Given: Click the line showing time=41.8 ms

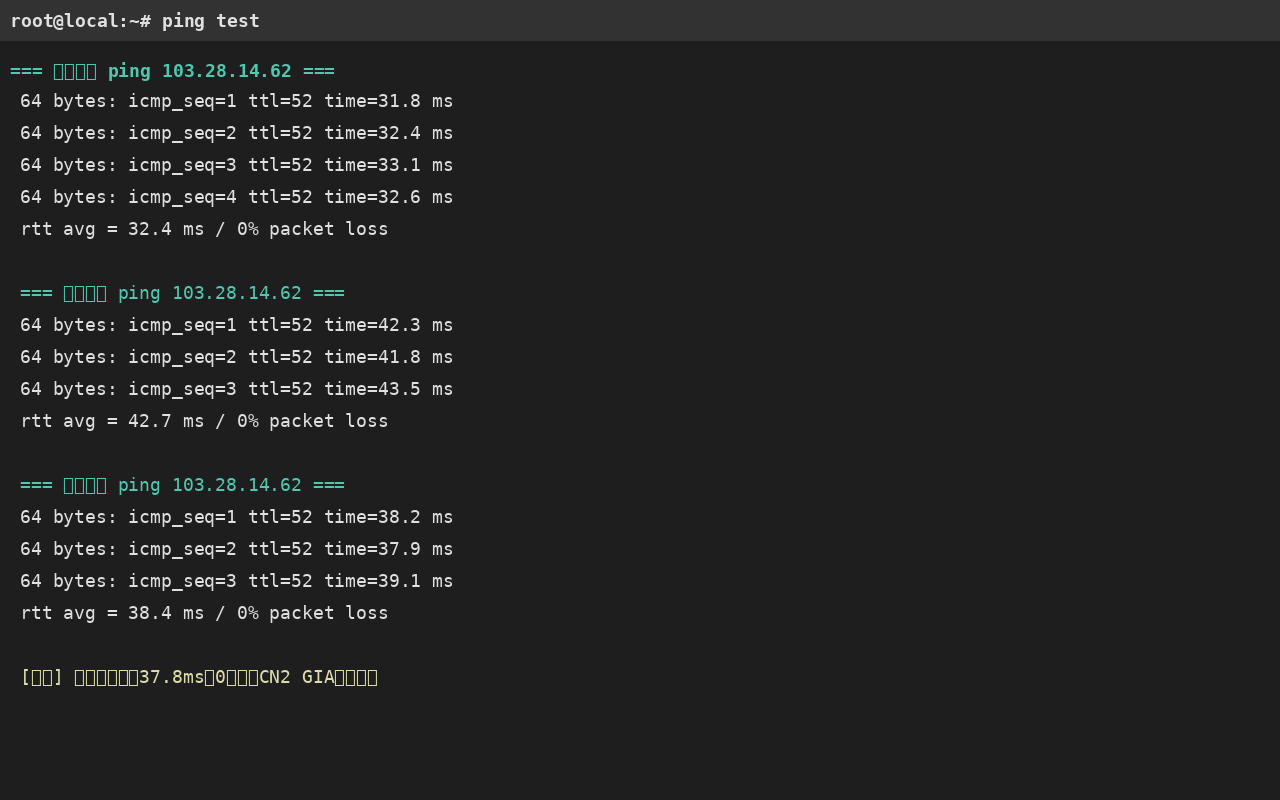Looking at the screenshot, I should [x=237, y=357].
